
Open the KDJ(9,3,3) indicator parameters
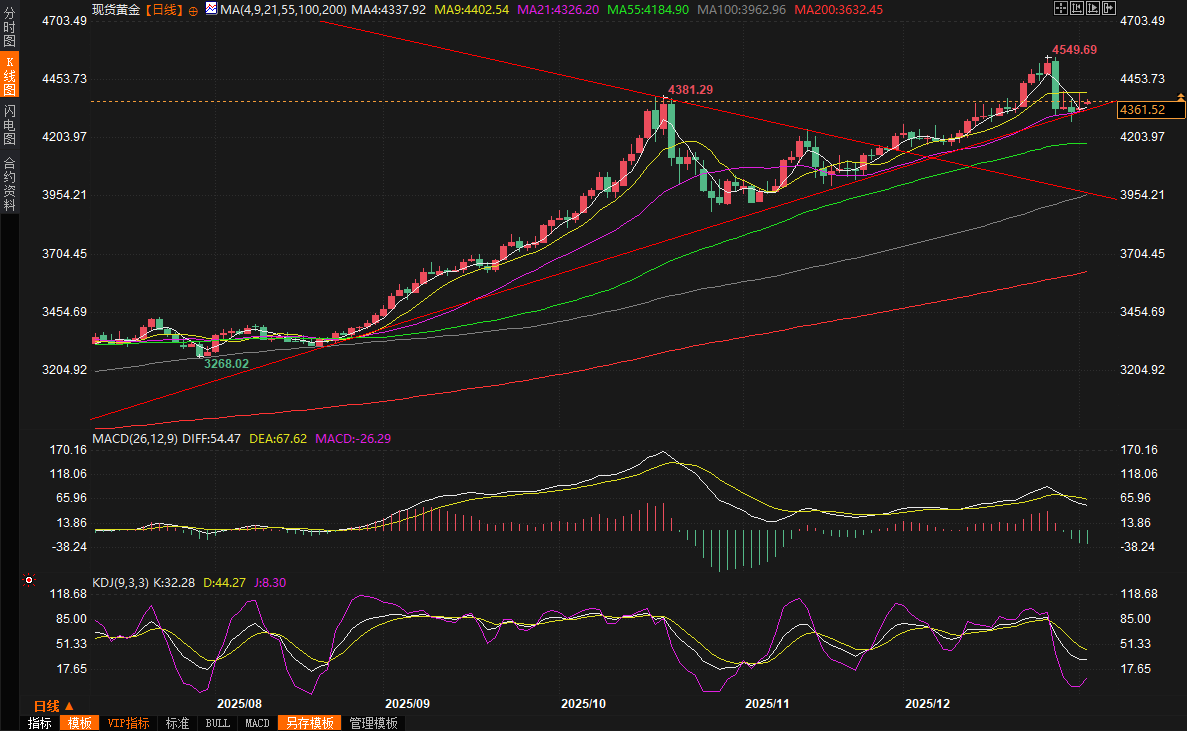click(x=119, y=581)
